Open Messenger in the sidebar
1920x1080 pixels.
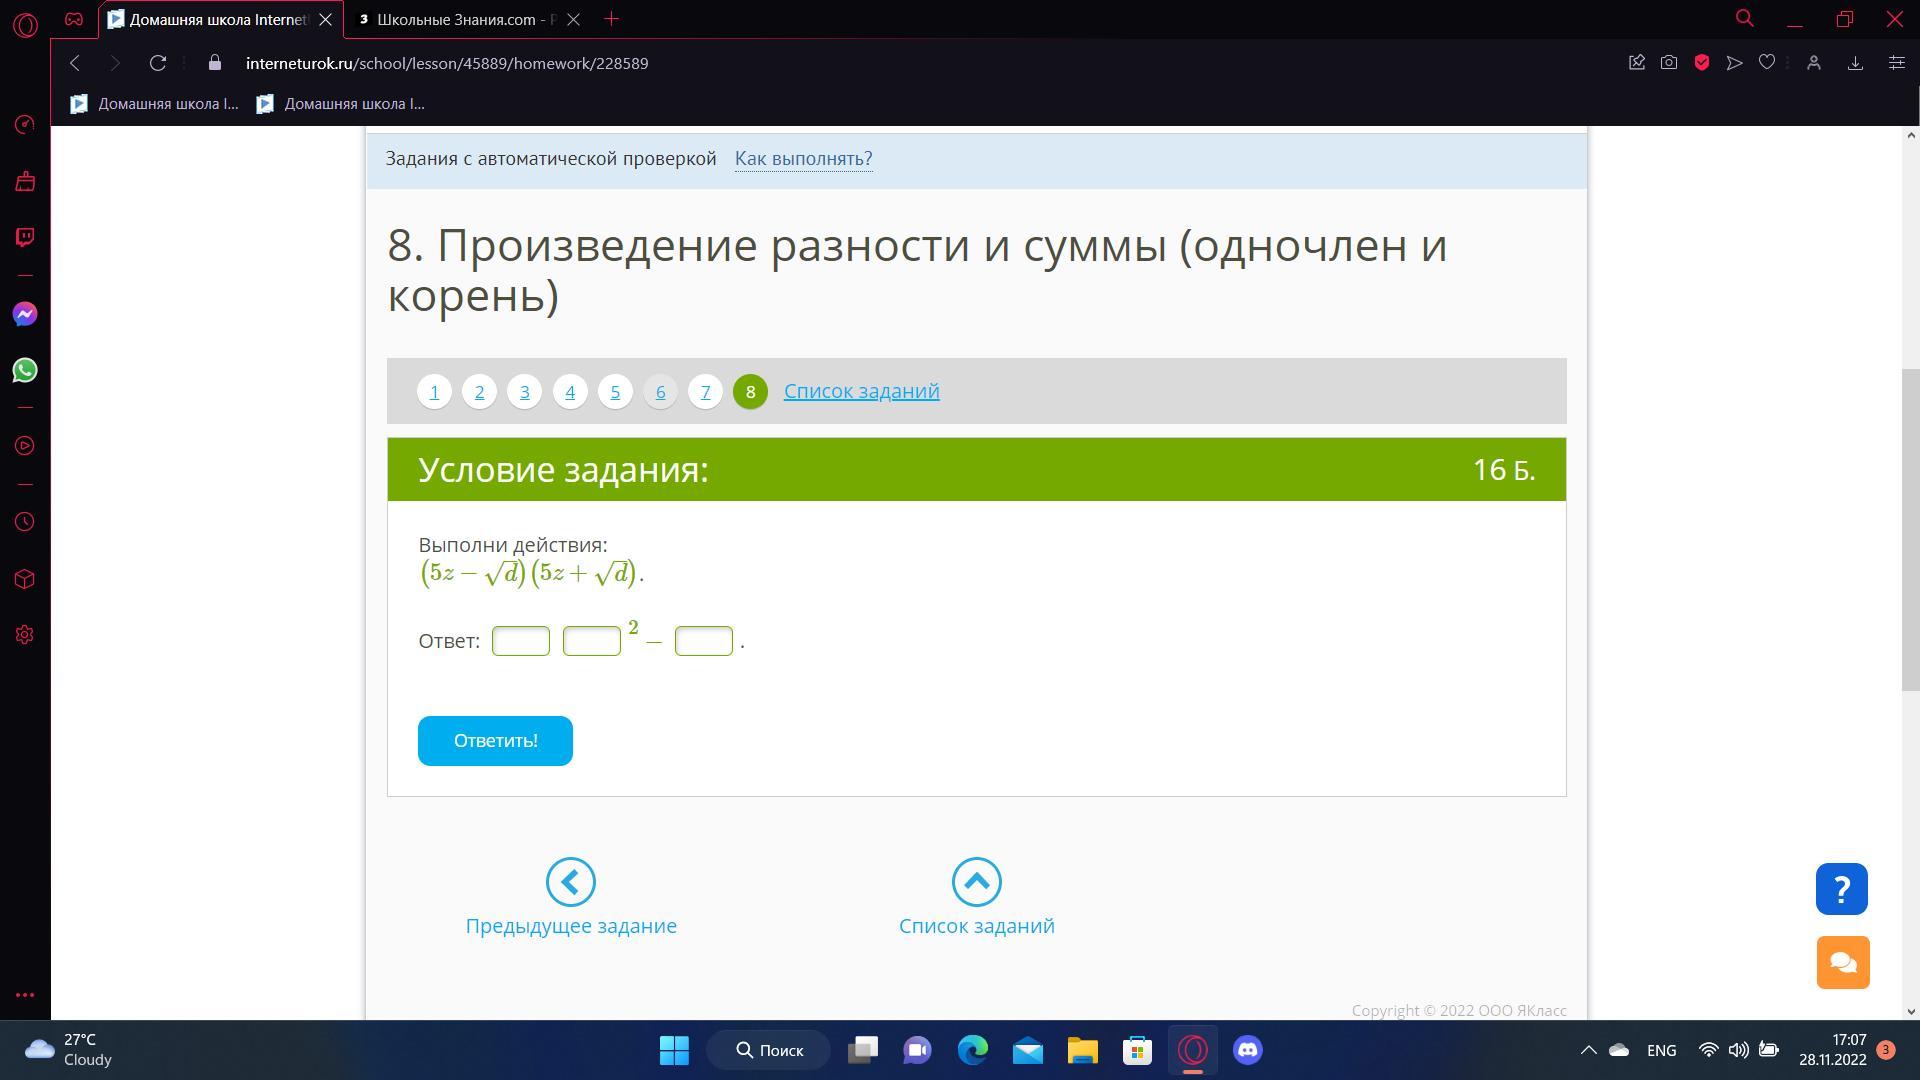pos(25,315)
